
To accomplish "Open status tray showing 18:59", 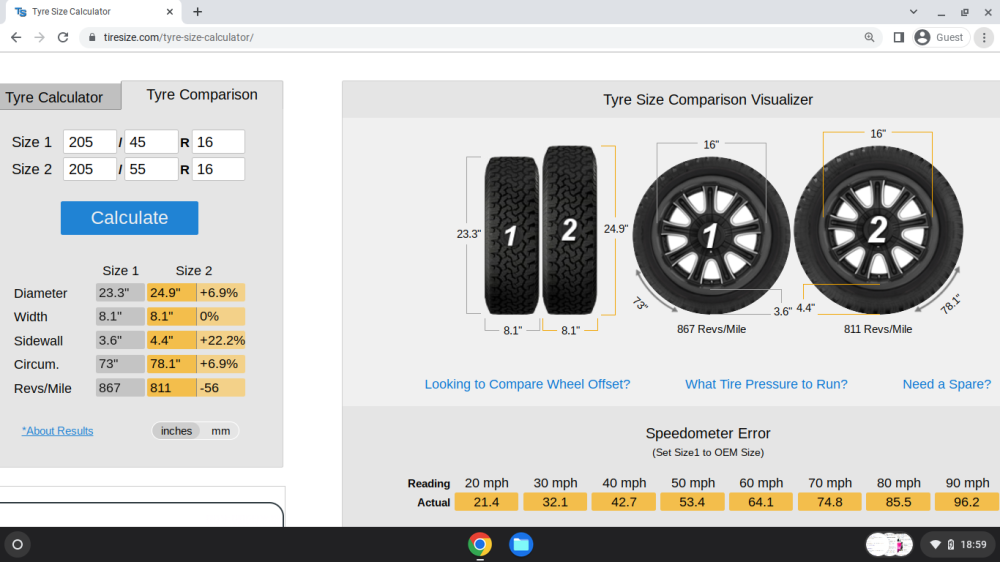I will point(959,544).
